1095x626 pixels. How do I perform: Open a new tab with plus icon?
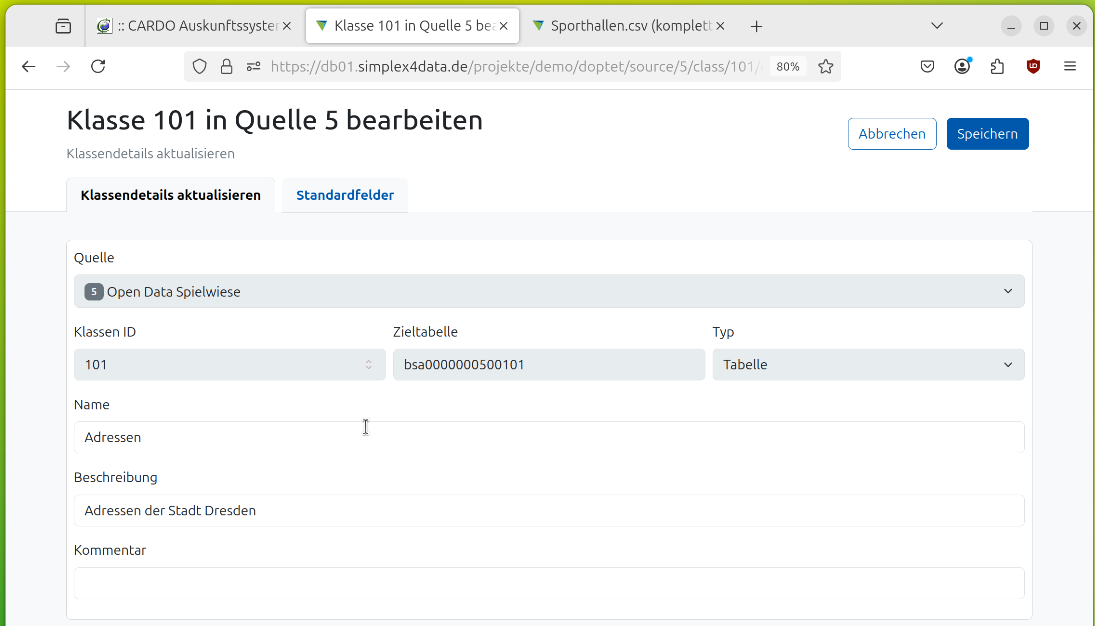coord(756,26)
